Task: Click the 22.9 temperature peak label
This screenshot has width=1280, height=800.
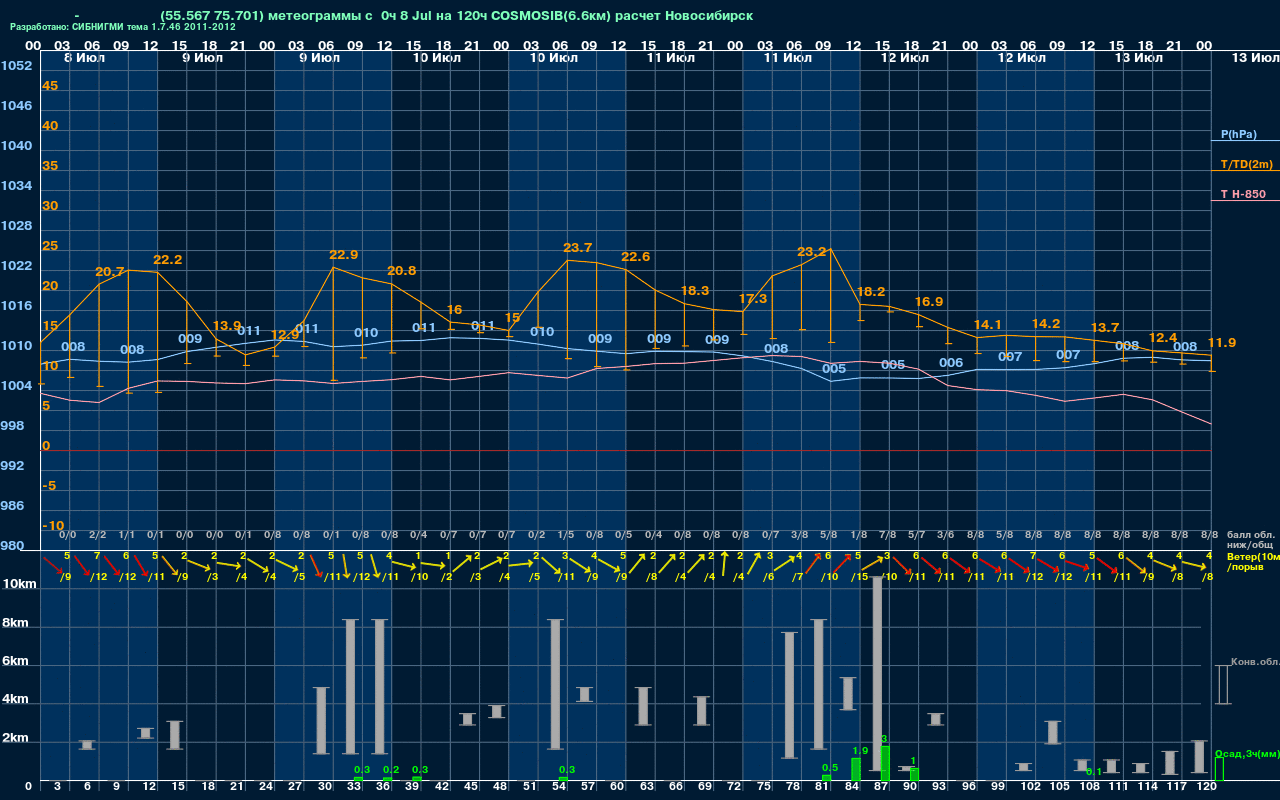Action: click(343, 255)
